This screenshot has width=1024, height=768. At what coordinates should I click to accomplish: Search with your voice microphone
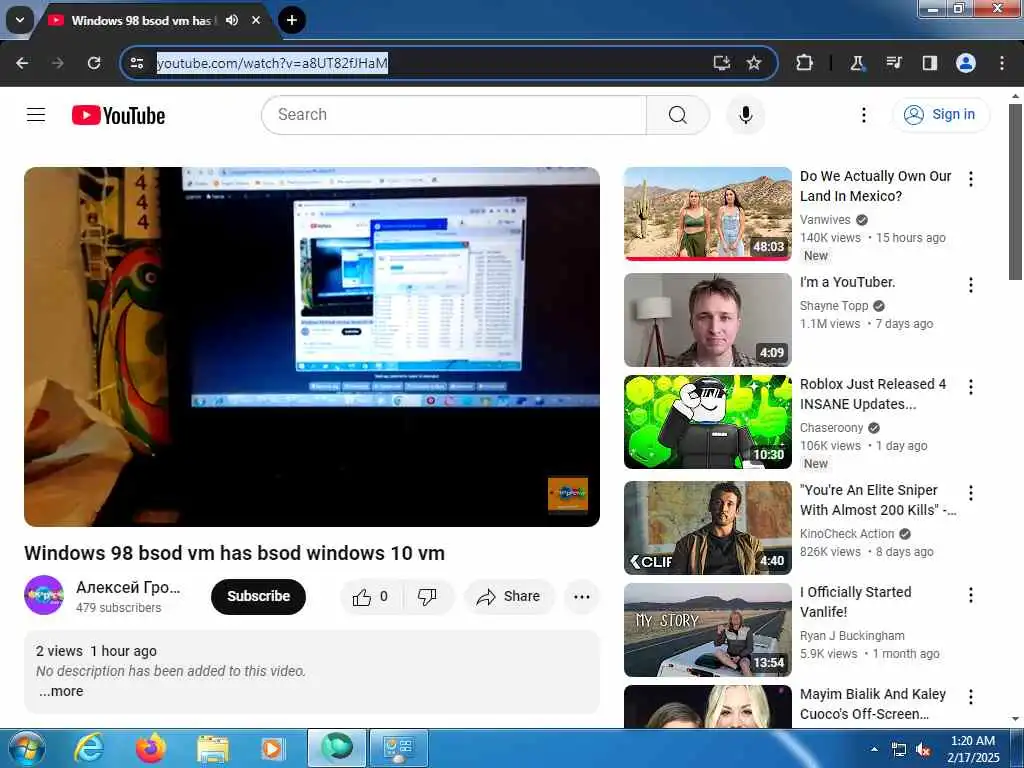746,115
